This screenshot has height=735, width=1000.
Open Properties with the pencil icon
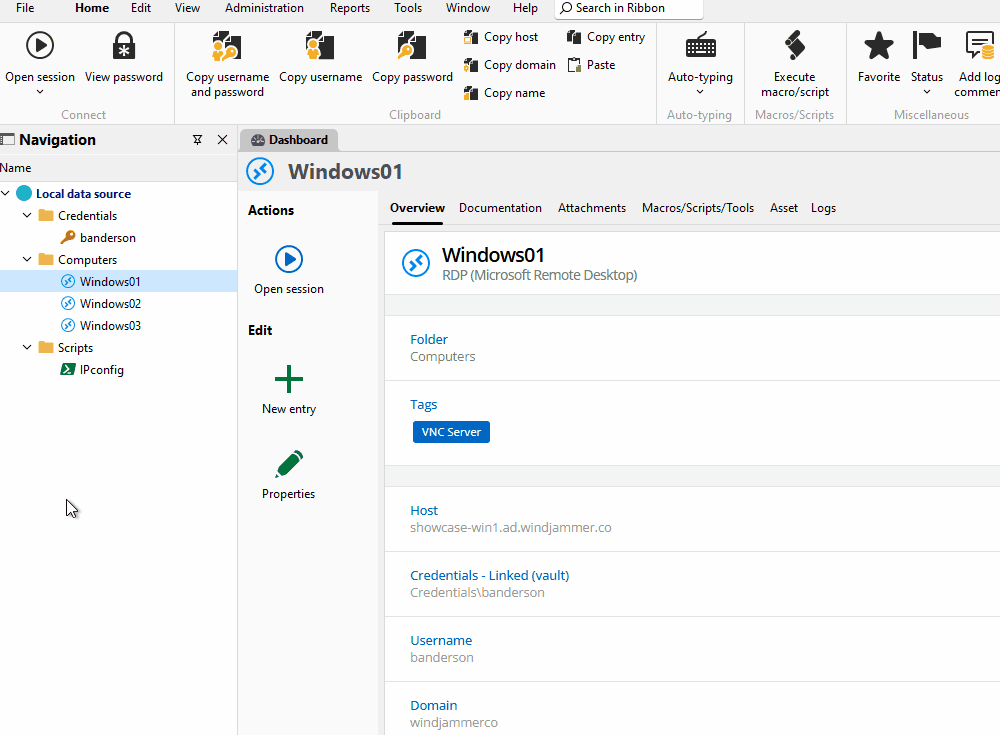(x=288, y=464)
